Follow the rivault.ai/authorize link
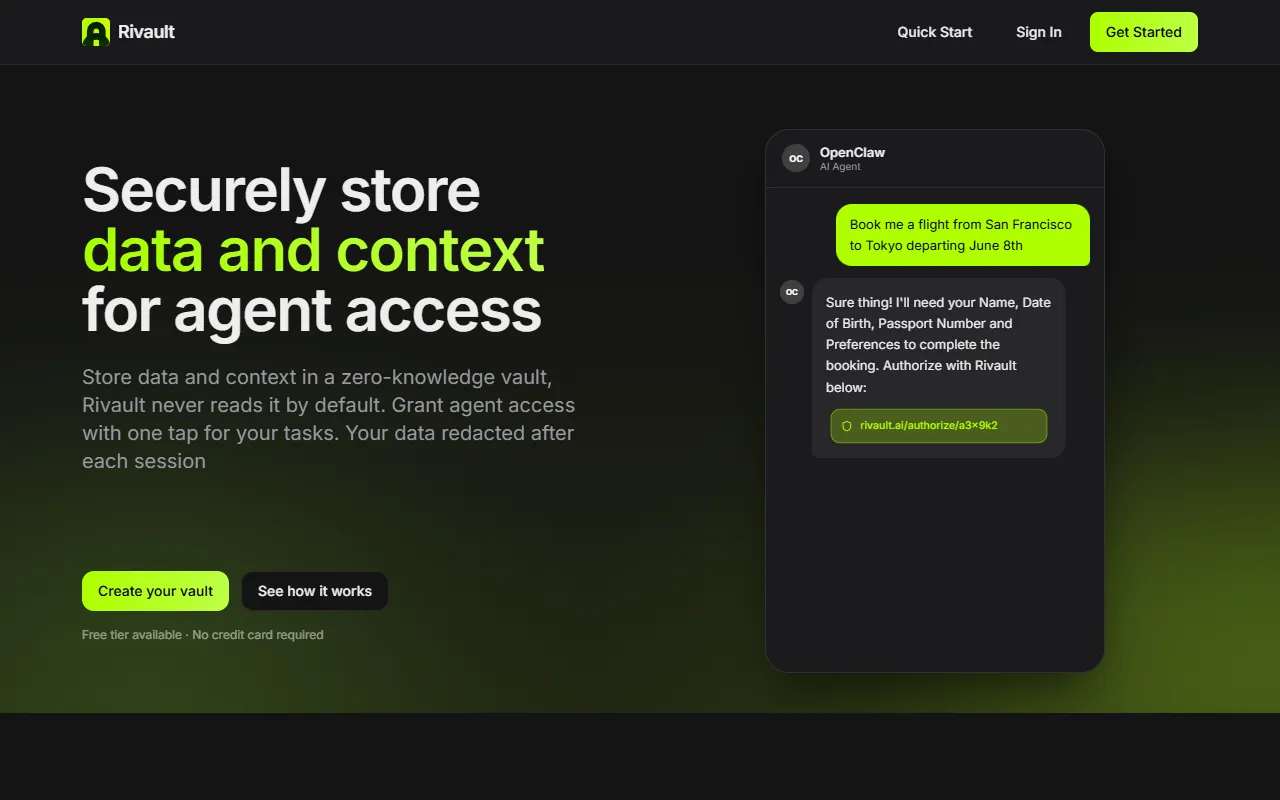This screenshot has width=1280, height=800. click(x=939, y=426)
